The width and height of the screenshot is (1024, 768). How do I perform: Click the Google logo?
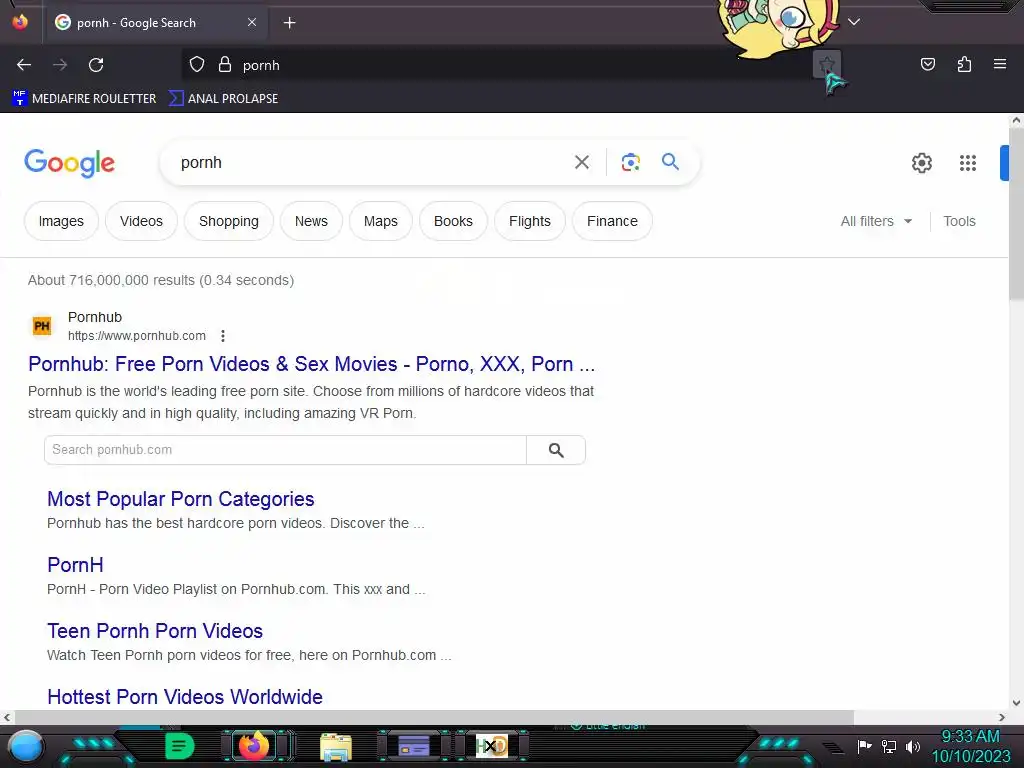(x=69, y=163)
